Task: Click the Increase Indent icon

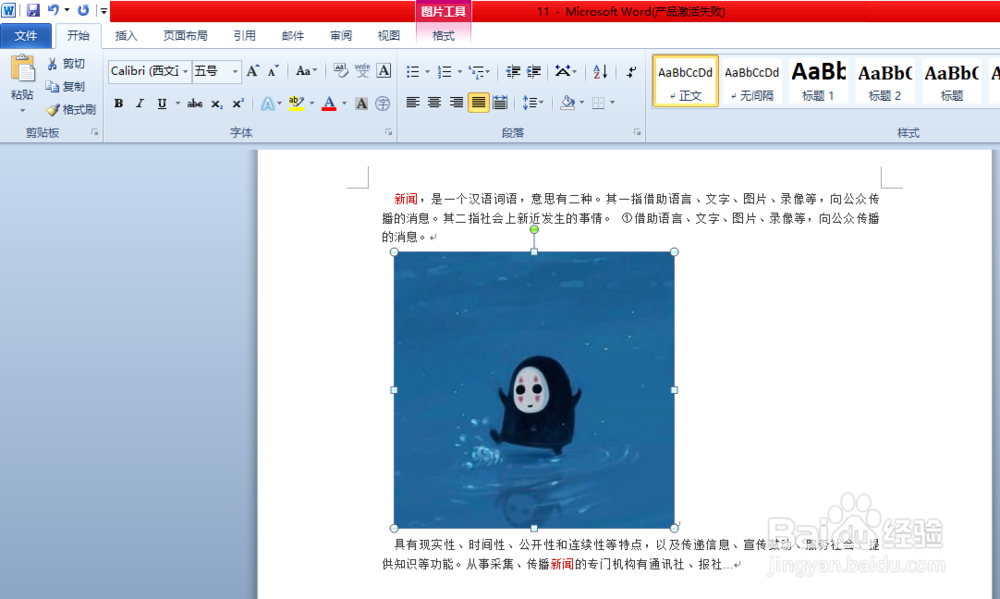Action: 534,71
